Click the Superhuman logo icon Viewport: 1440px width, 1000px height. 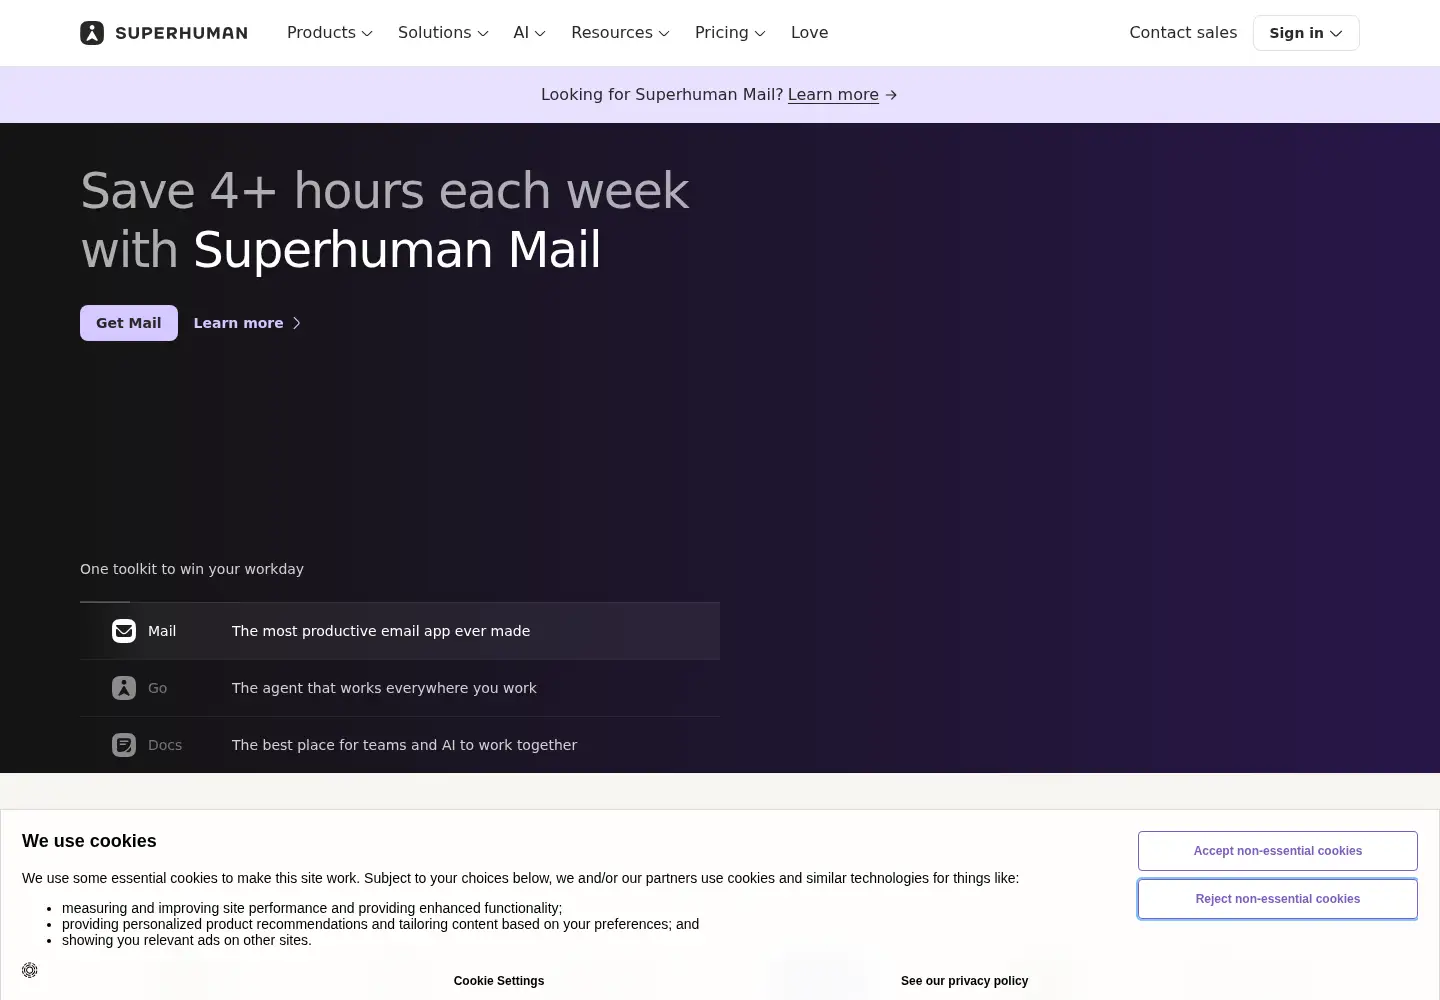click(92, 33)
